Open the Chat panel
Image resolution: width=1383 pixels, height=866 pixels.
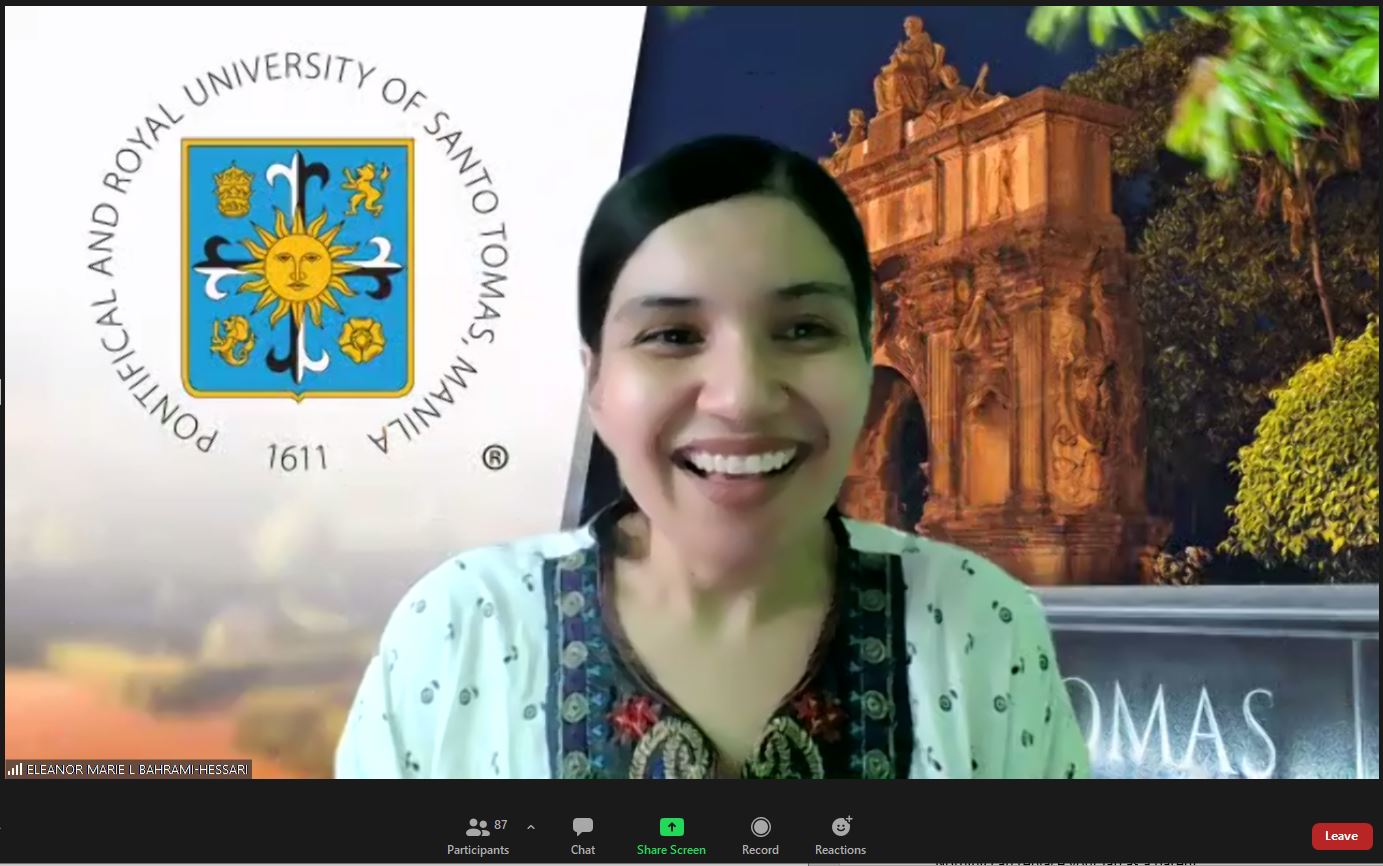[583, 836]
